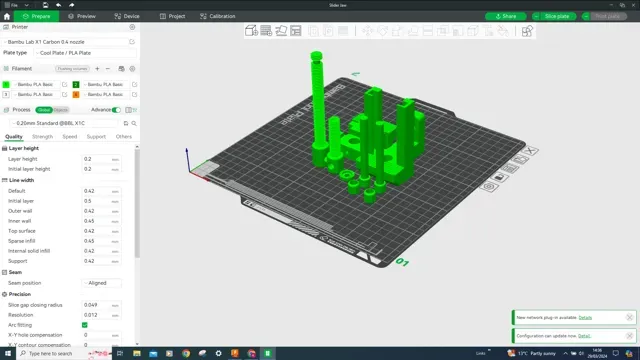Remove a filament with the minus icon
640x360 pixels.
click(x=108, y=69)
